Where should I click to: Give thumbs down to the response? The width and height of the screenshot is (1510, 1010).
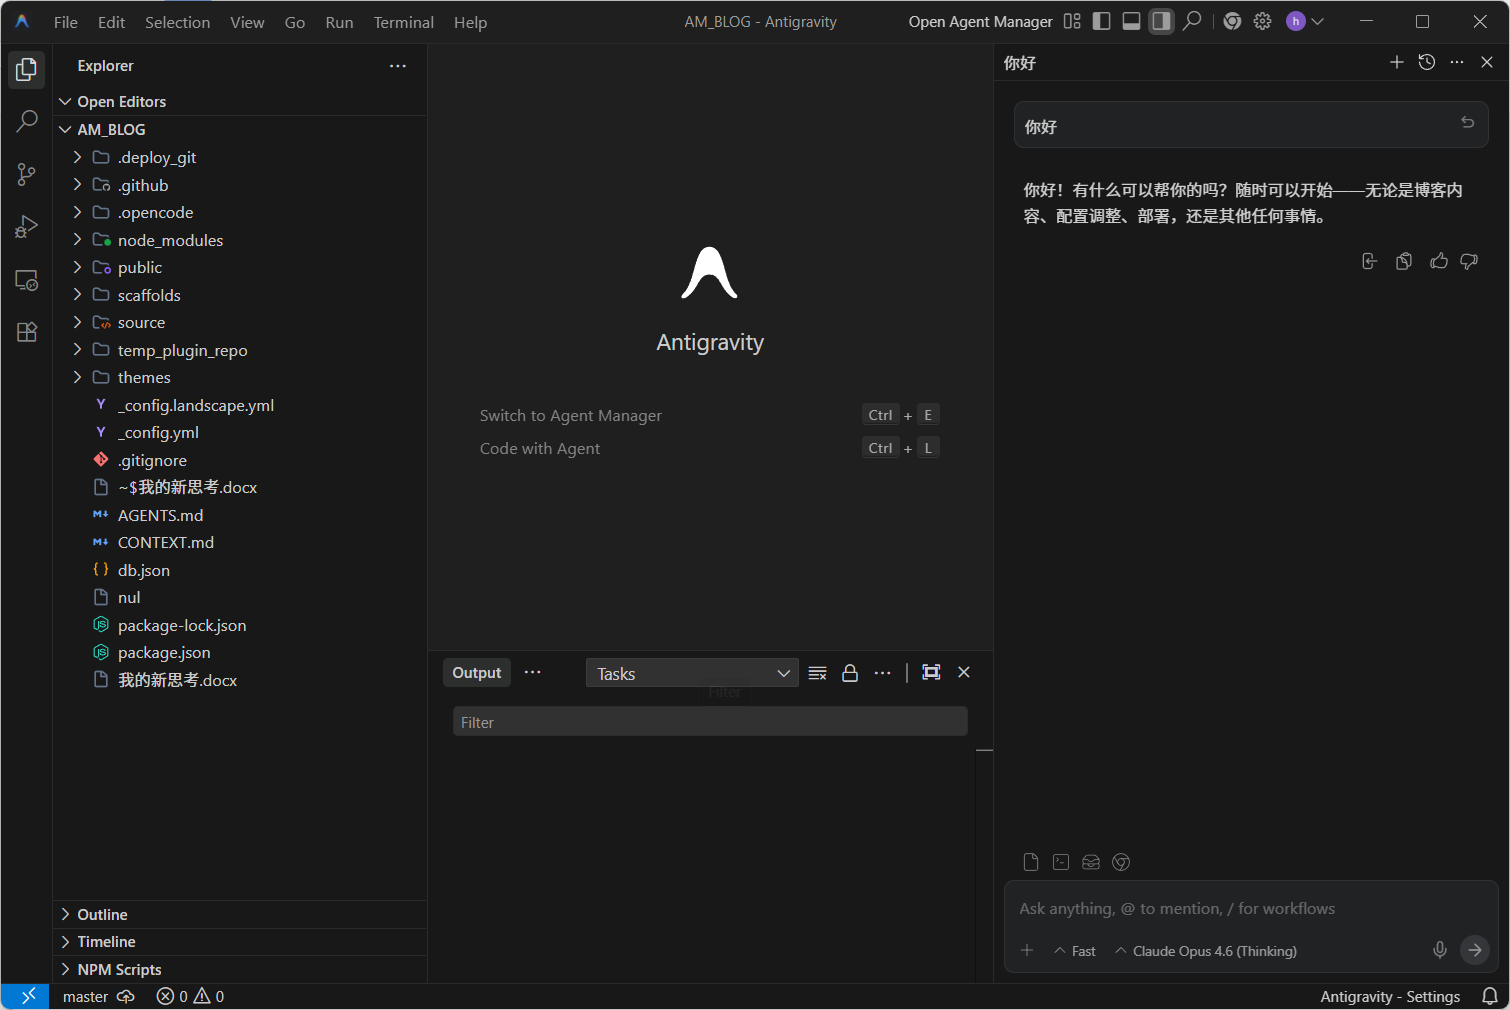pos(1469,261)
